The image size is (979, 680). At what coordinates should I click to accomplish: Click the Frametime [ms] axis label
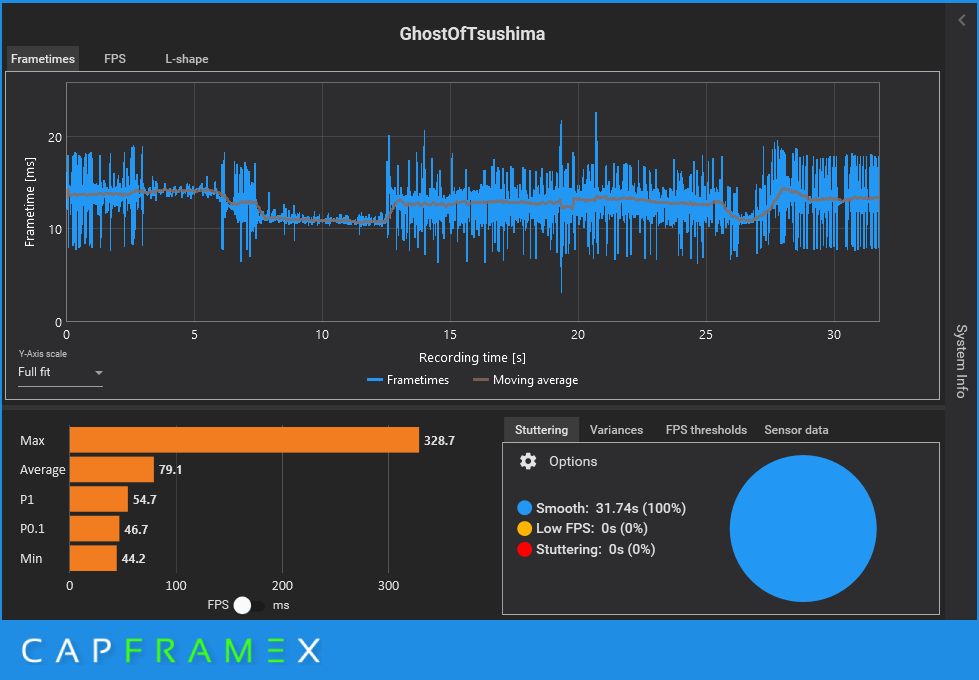click(29, 202)
